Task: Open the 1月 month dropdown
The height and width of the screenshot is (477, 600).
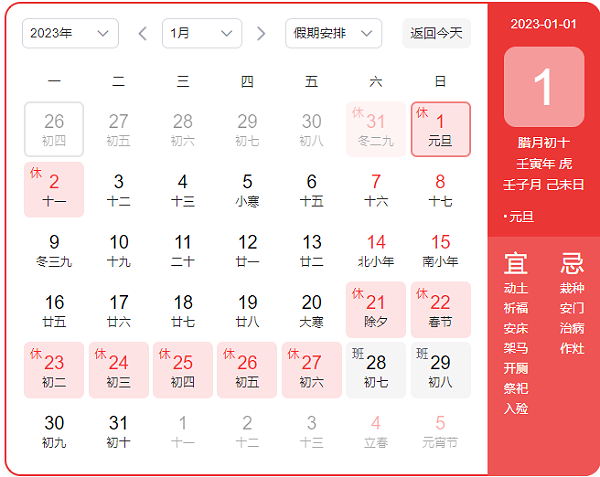Action: [201, 33]
